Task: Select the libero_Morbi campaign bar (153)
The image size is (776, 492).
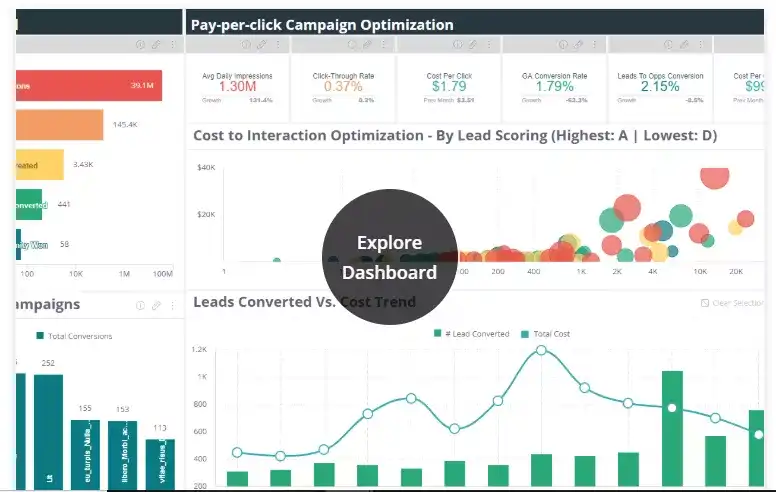Action: click(122, 455)
